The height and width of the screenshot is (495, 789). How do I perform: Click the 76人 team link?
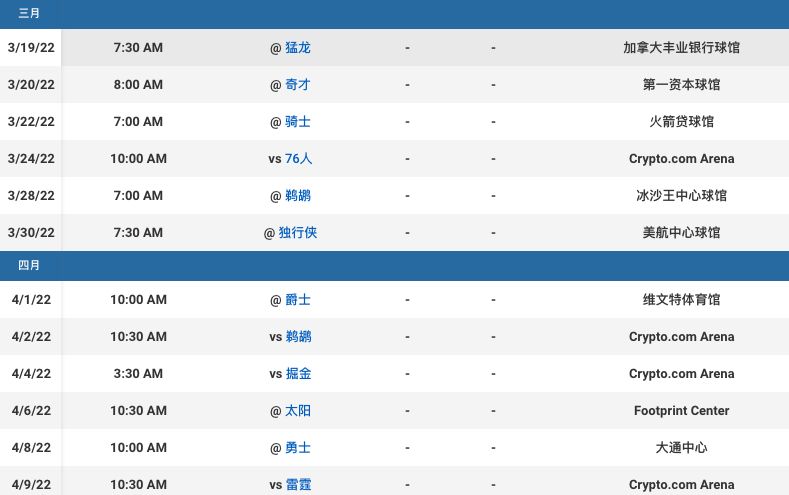299,158
